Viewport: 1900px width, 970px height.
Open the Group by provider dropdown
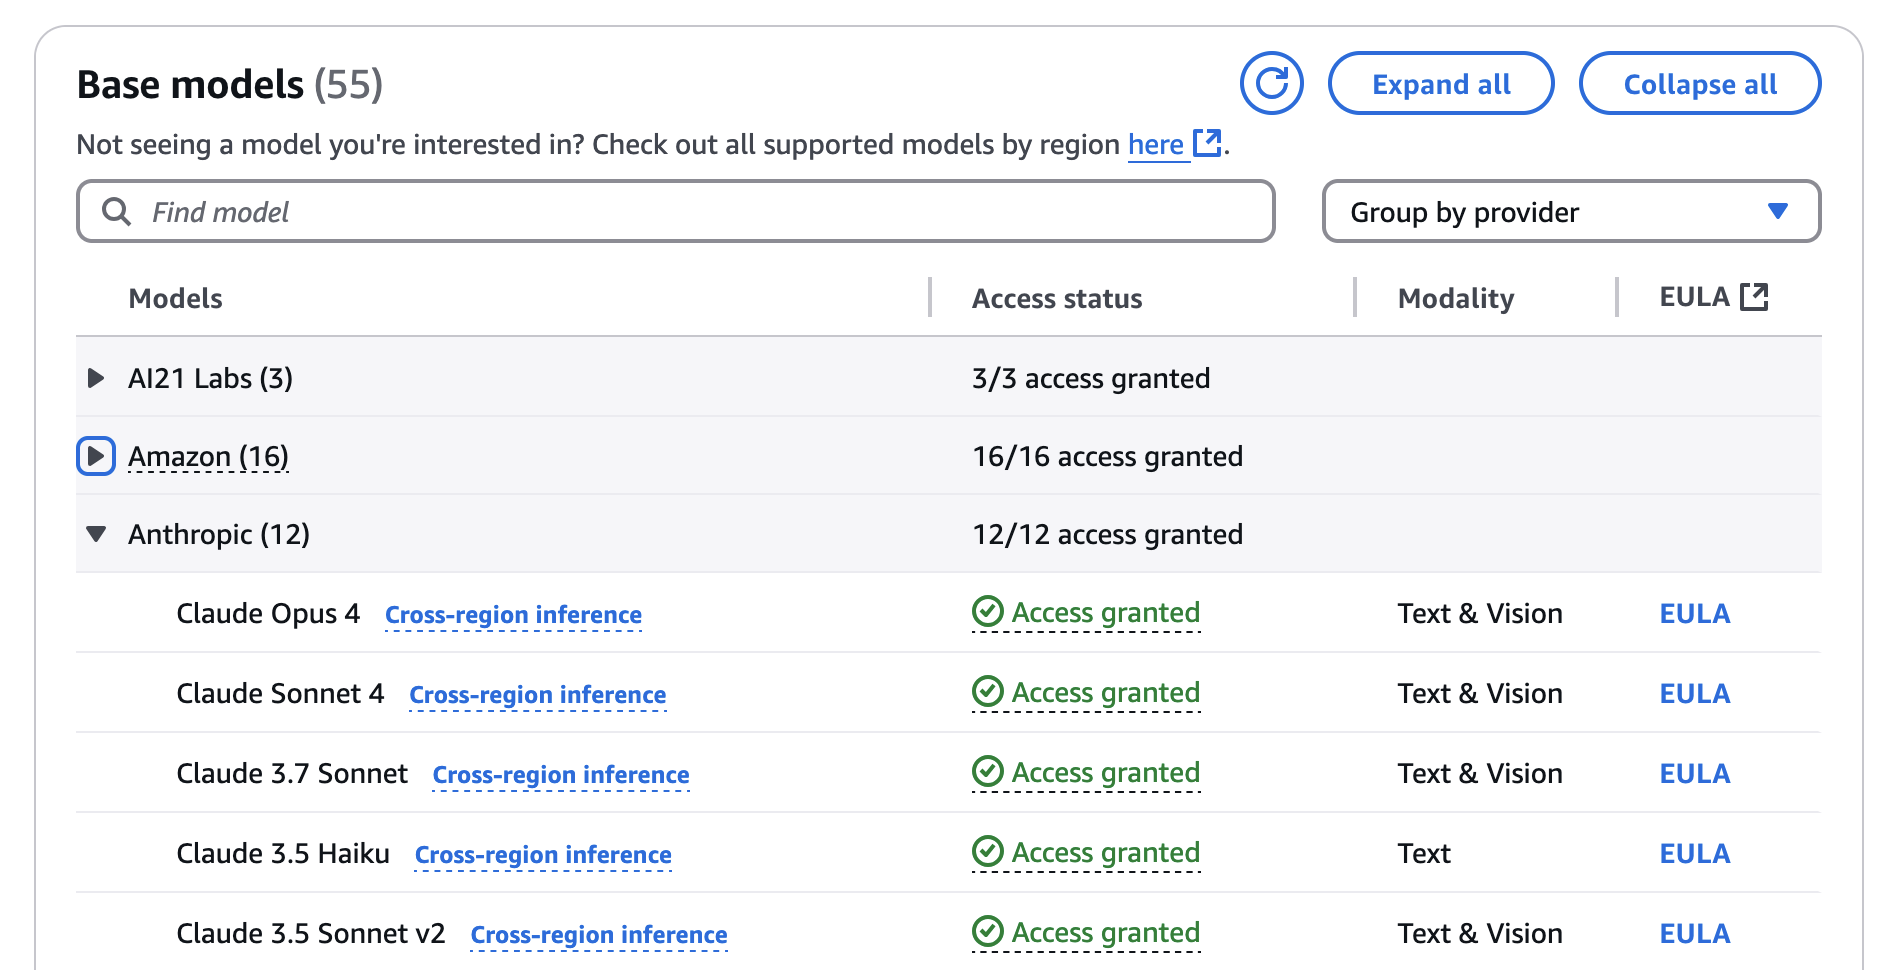[x=1570, y=212]
